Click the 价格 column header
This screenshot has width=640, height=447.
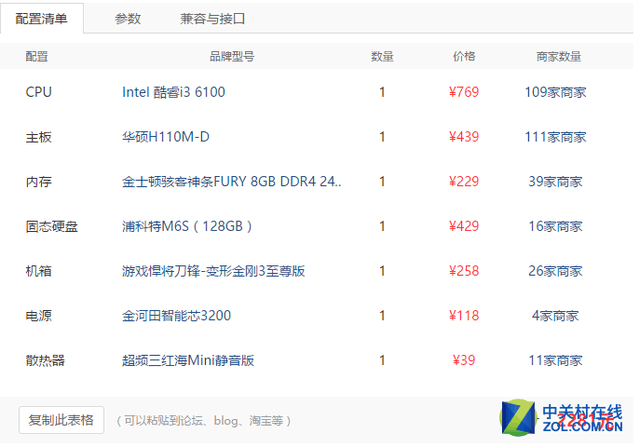[464, 56]
